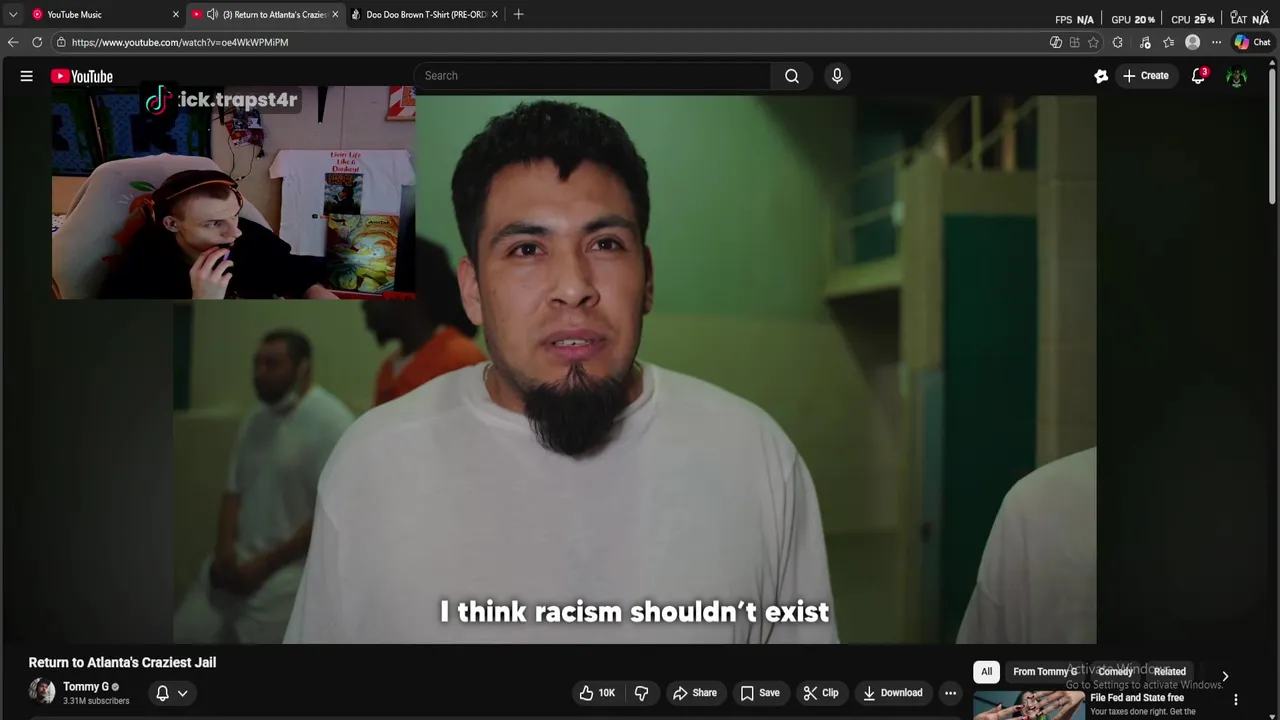Add this page to browser favorites star

[x=1094, y=42]
